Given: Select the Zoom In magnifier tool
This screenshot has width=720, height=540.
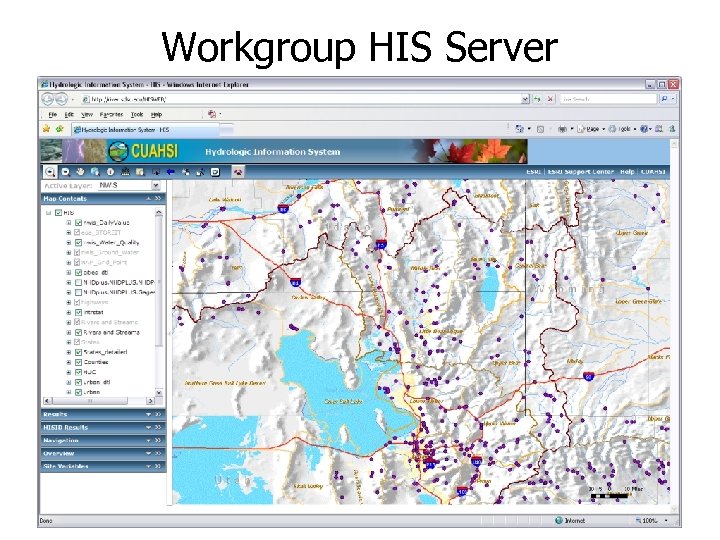Looking at the screenshot, I should [50, 172].
